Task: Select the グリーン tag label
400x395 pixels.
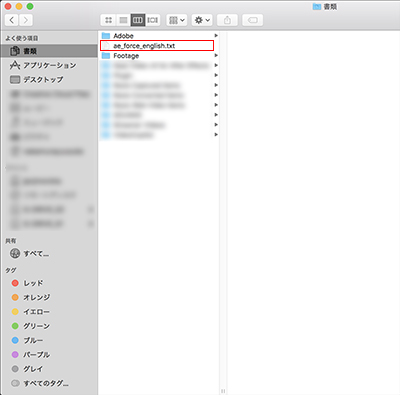Action: (x=36, y=326)
